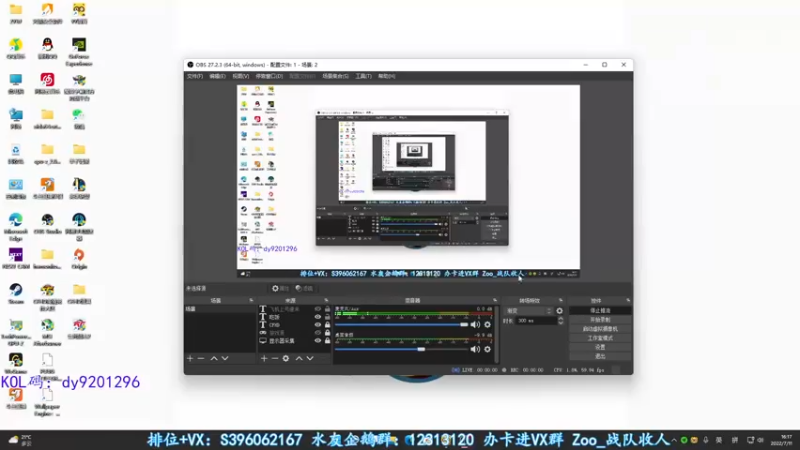Add a new source with the plus icon
The width and height of the screenshot is (800, 450).
tap(264, 359)
